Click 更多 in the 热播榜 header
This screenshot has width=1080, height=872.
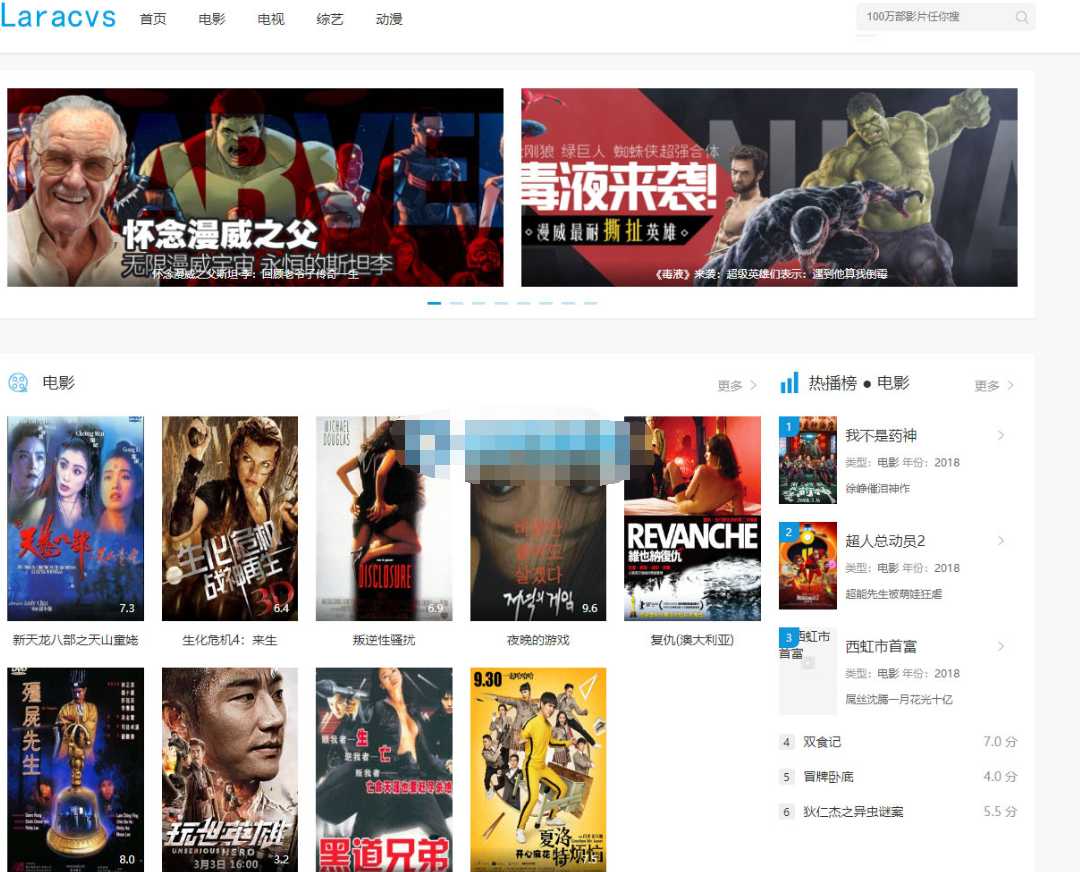click(987, 386)
